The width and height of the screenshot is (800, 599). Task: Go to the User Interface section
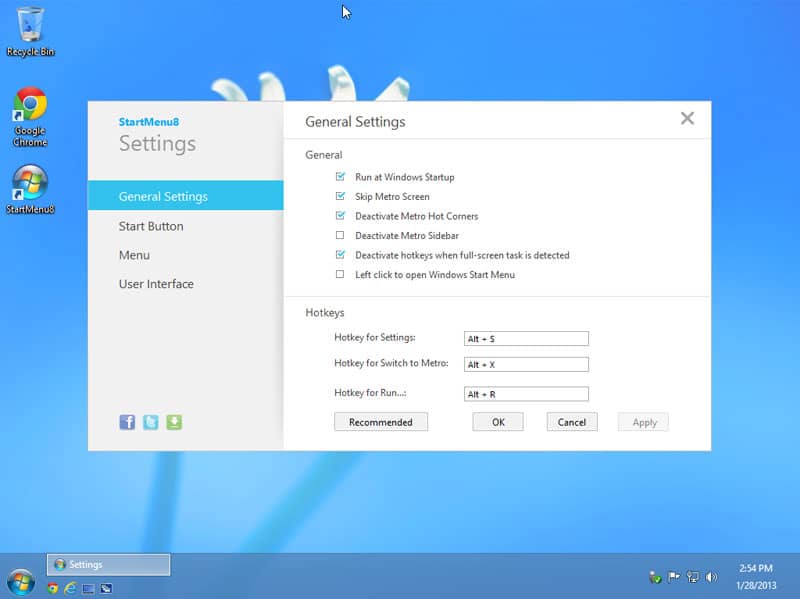pos(156,284)
